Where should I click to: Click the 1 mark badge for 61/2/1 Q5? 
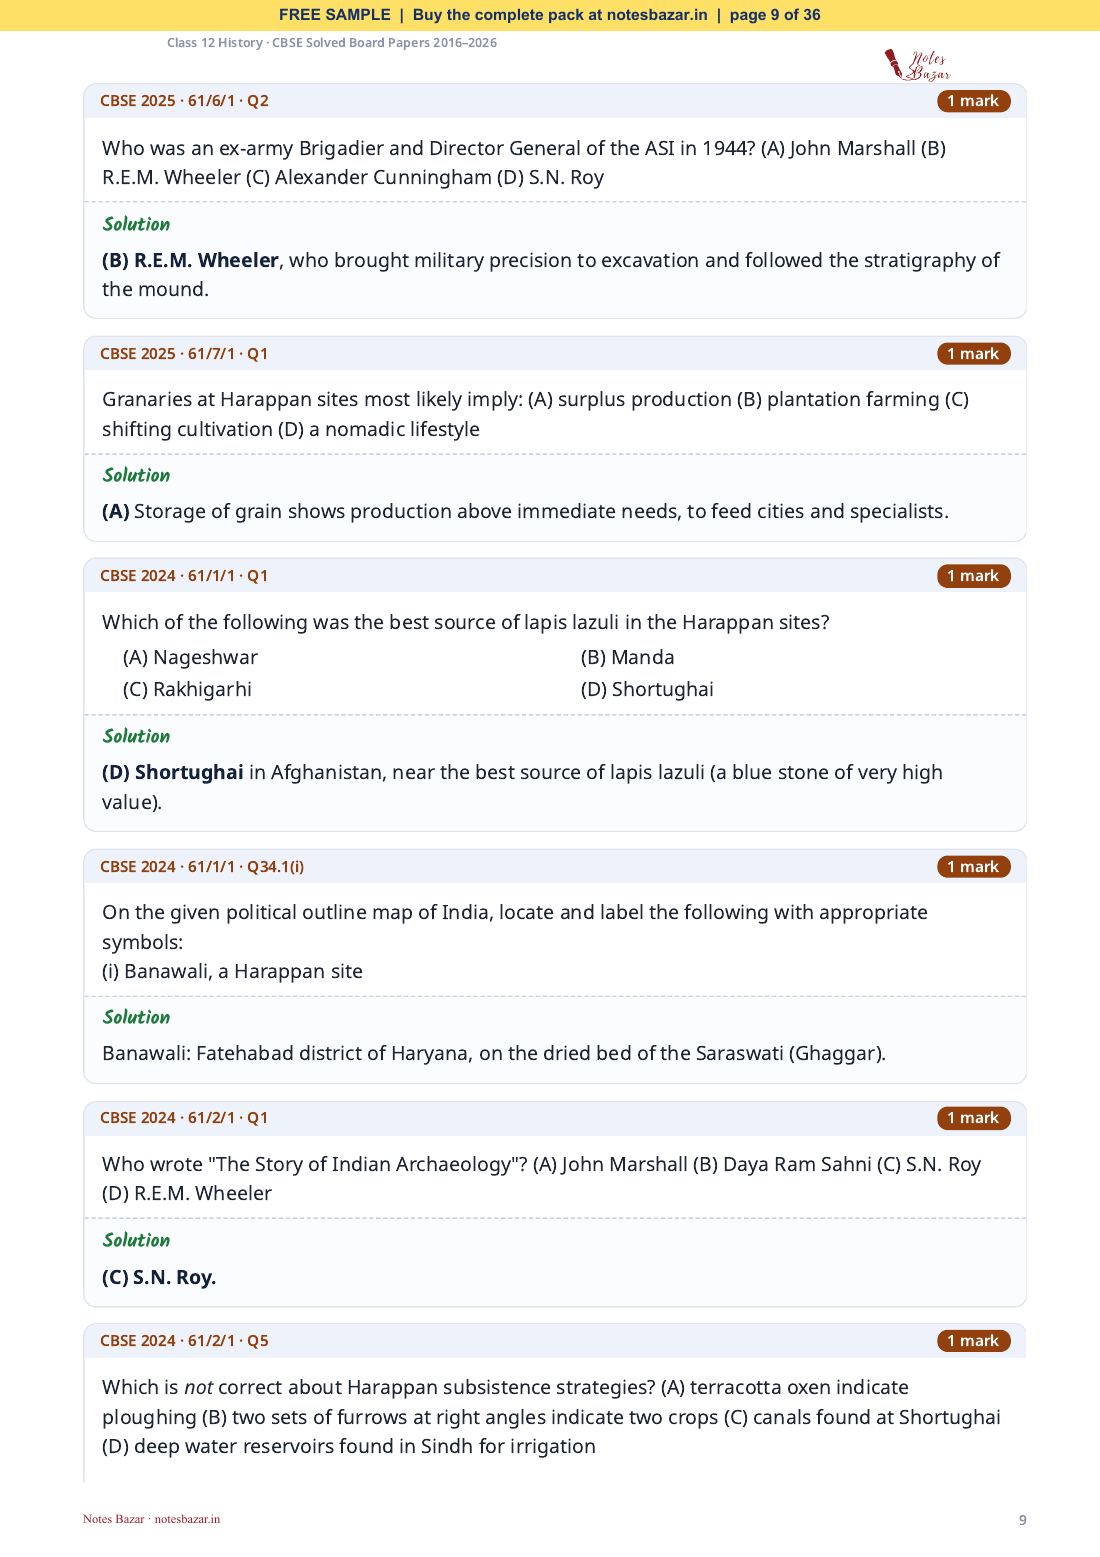(973, 1341)
